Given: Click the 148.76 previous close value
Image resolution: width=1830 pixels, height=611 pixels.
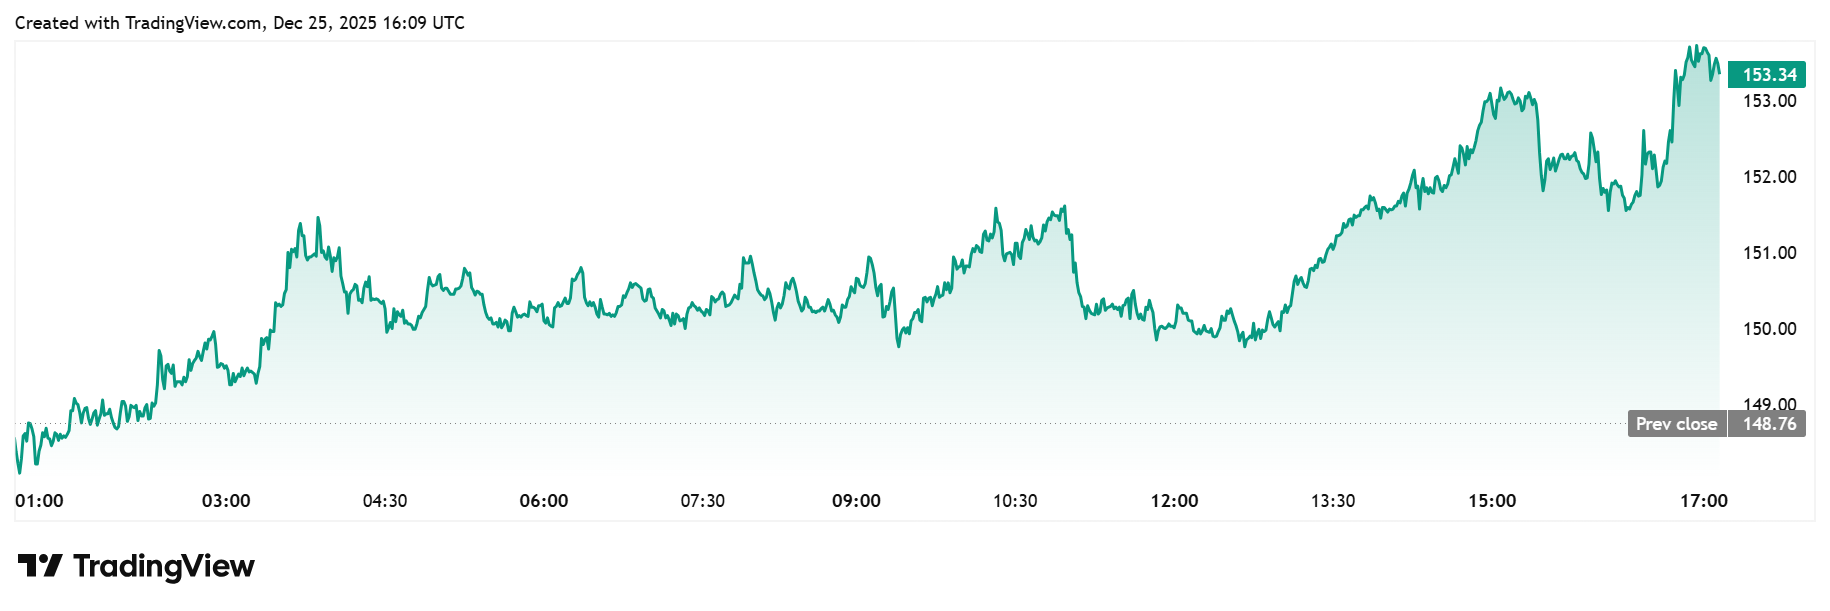Looking at the screenshot, I should click(x=1769, y=424).
